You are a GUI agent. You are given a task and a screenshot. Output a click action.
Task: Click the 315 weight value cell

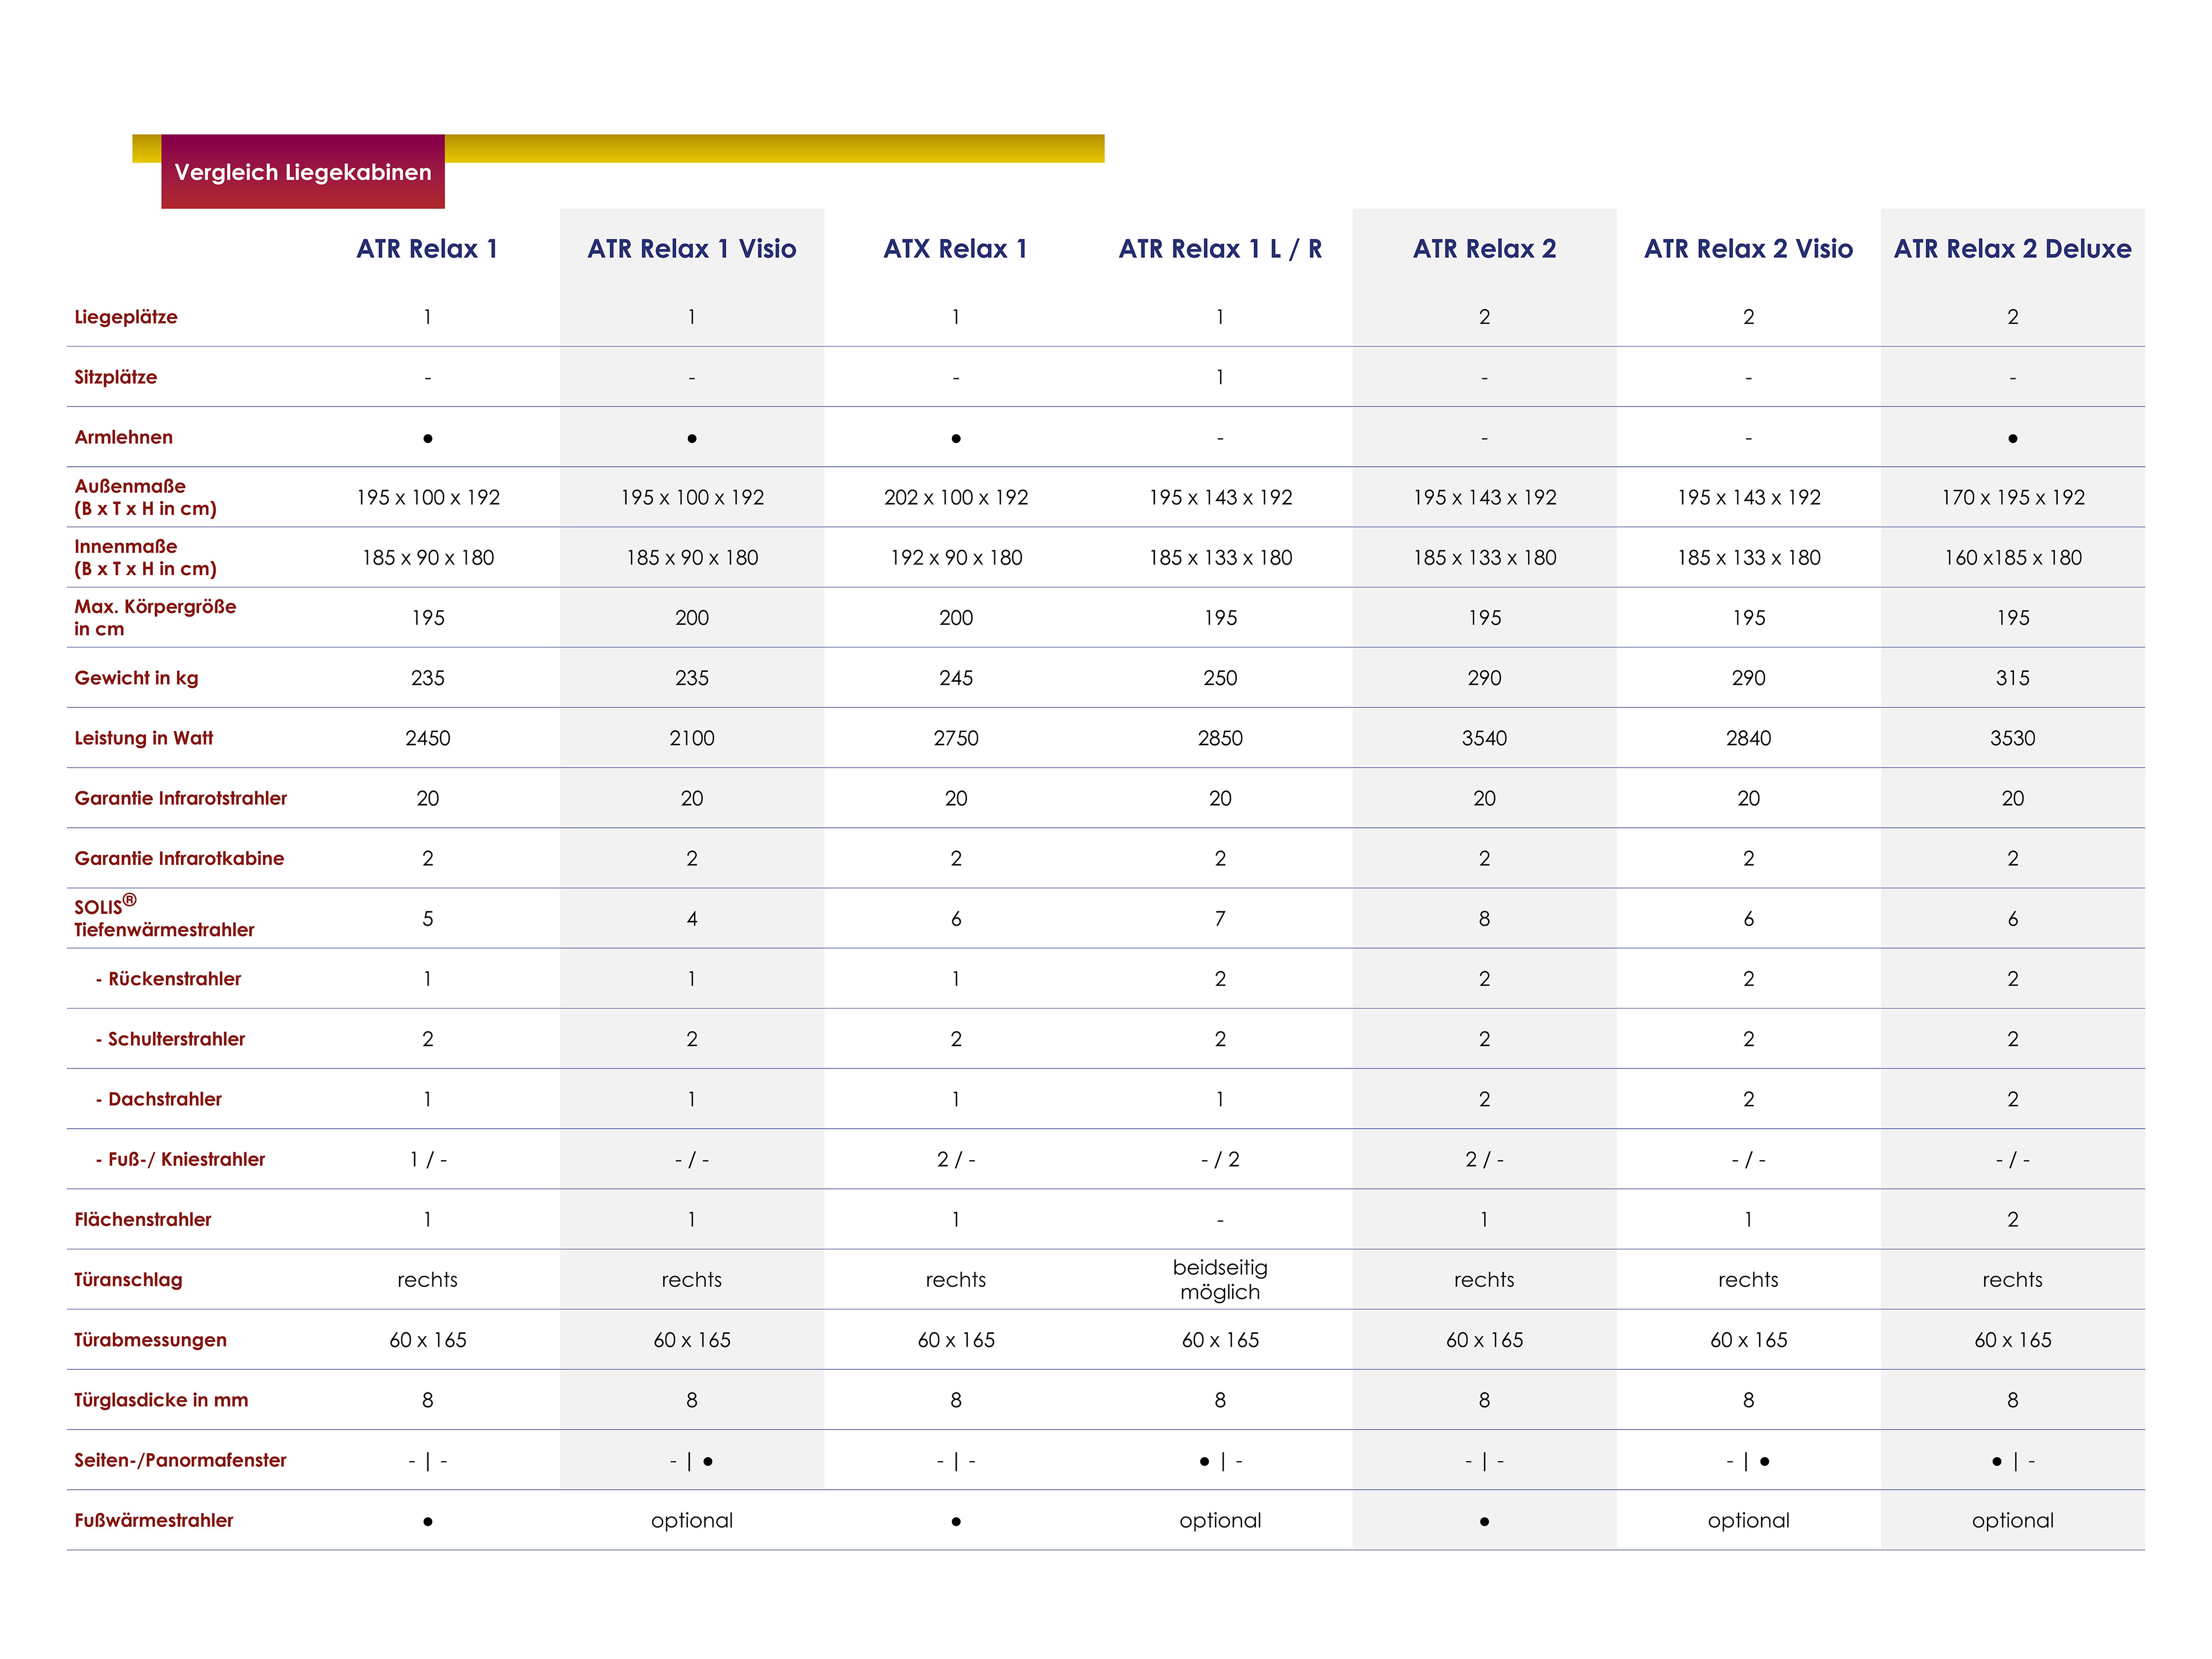click(2012, 678)
